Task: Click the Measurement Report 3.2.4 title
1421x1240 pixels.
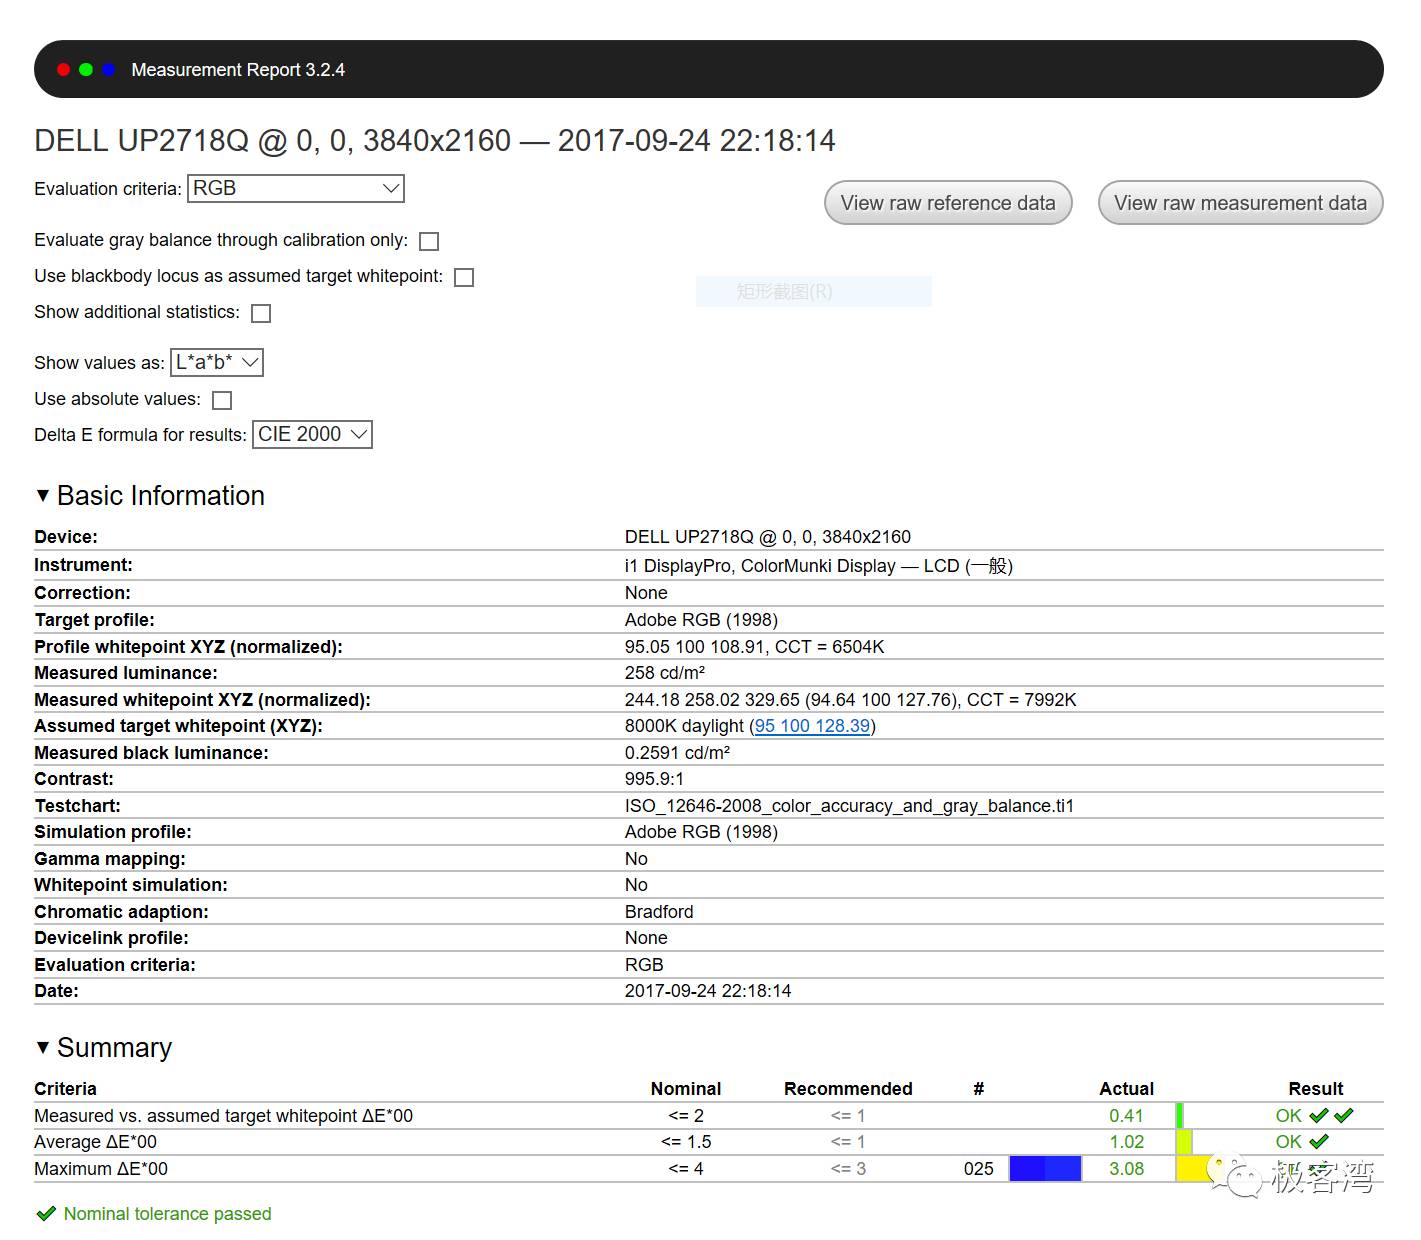Action: click(x=238, y=70)
